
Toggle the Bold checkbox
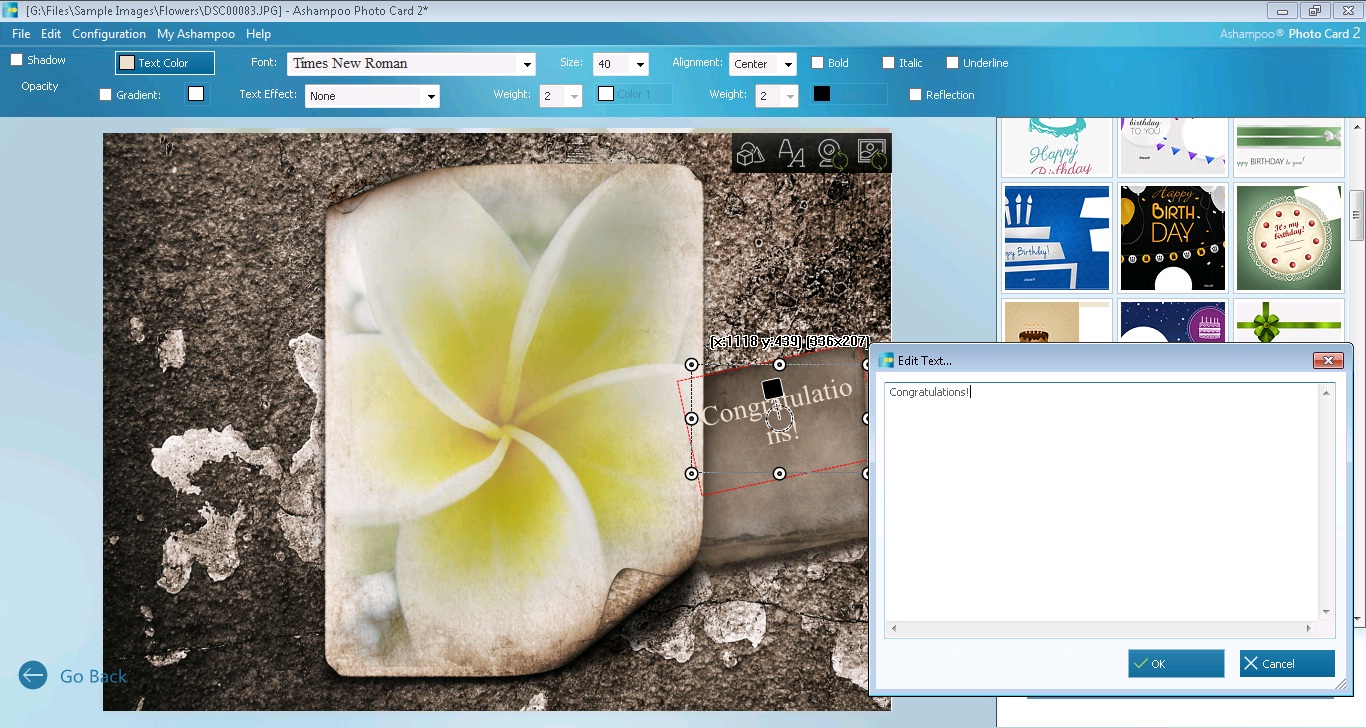818,63
